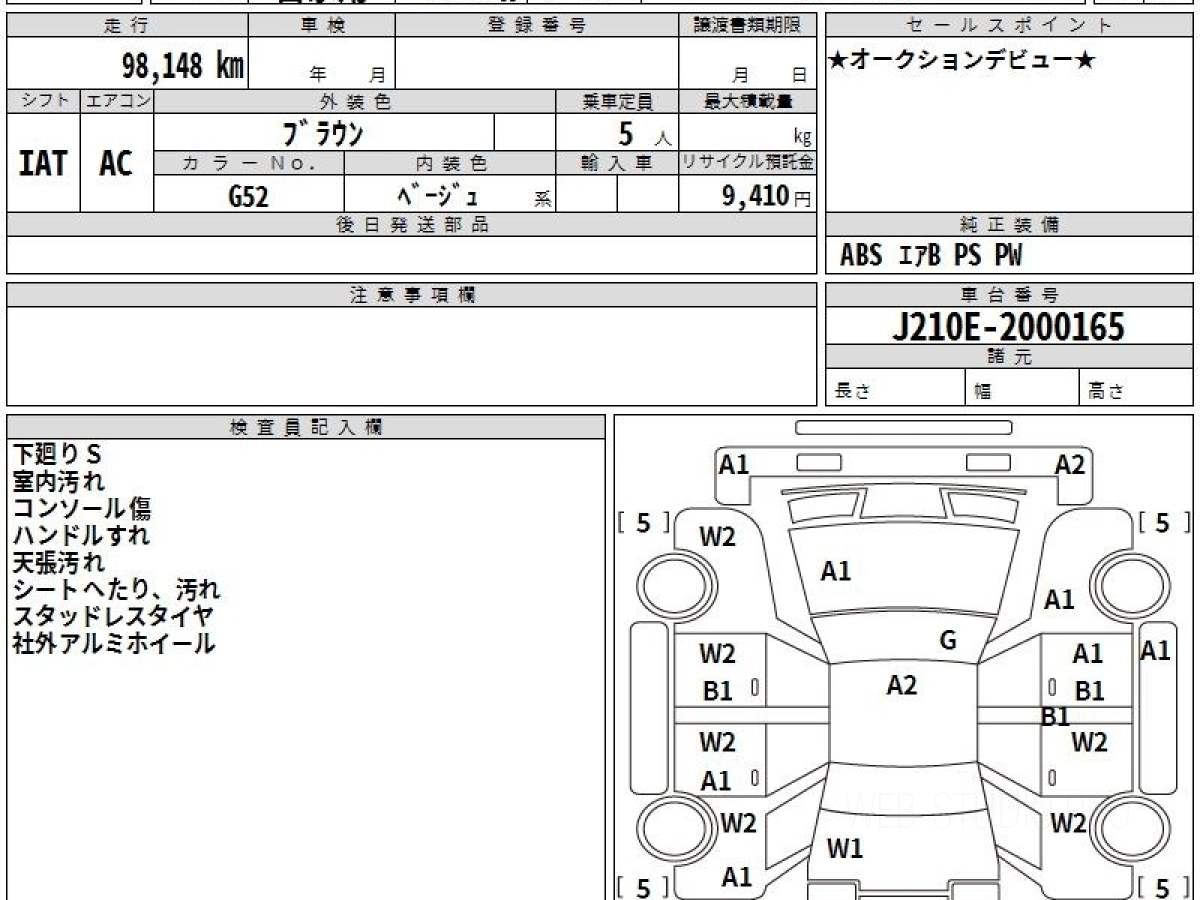This screenshot has width=1200, height=900.
Task: Click the G mark on the windshield
Action: (x=949, y=641)
